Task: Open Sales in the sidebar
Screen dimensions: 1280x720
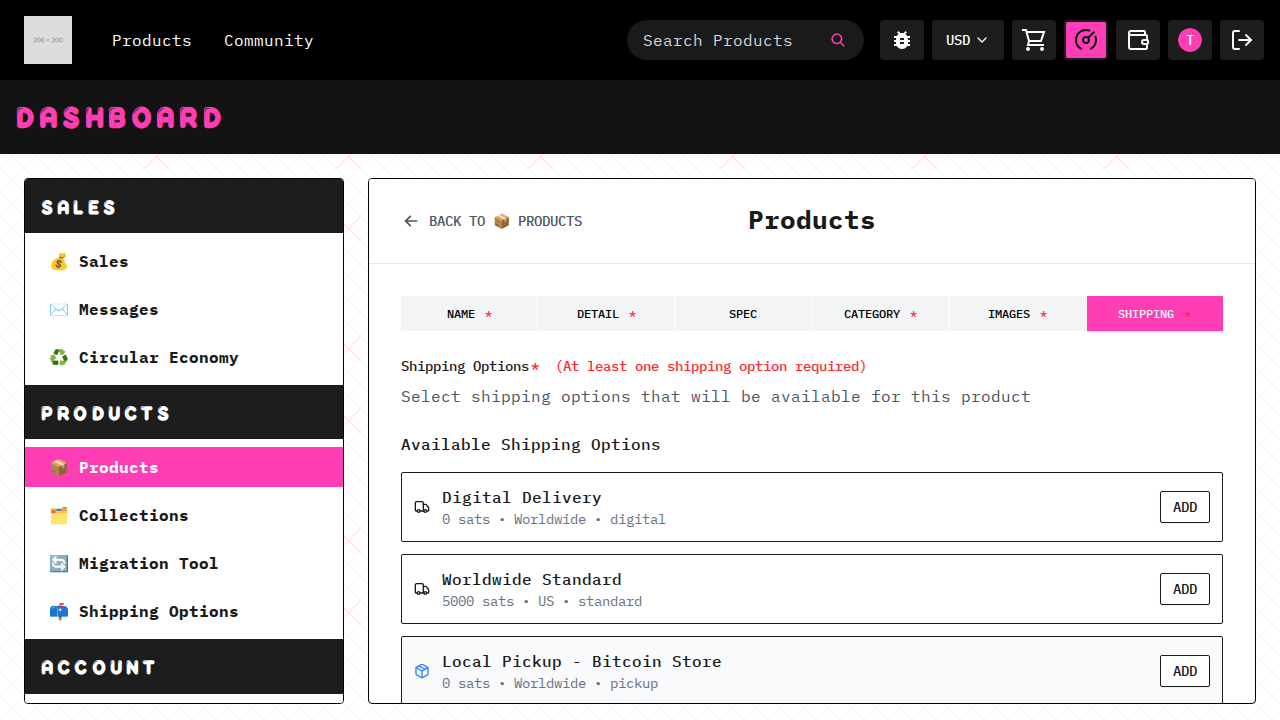Action: click(x=184, y=261)
